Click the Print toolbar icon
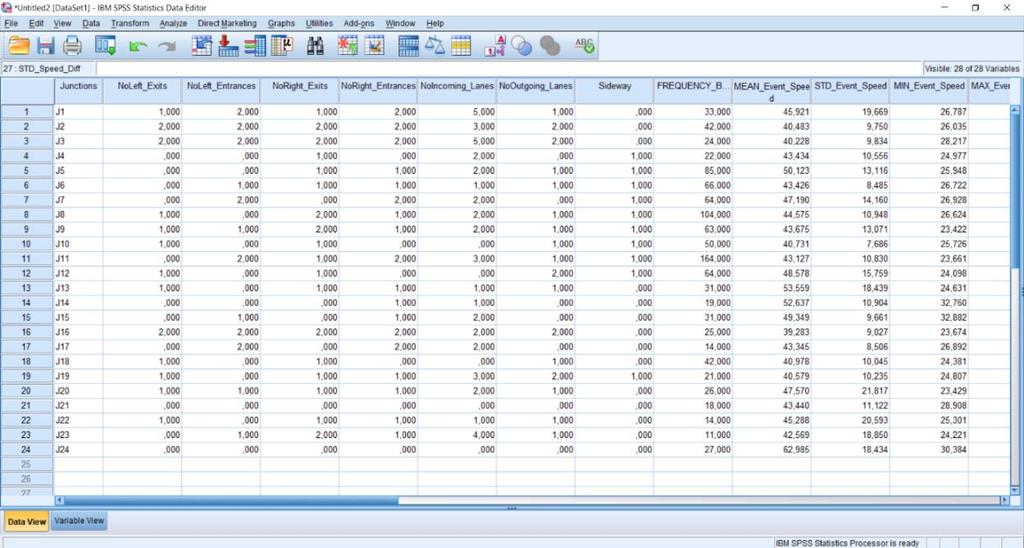This screenshot has width=1024, height=548. point(72,46)
